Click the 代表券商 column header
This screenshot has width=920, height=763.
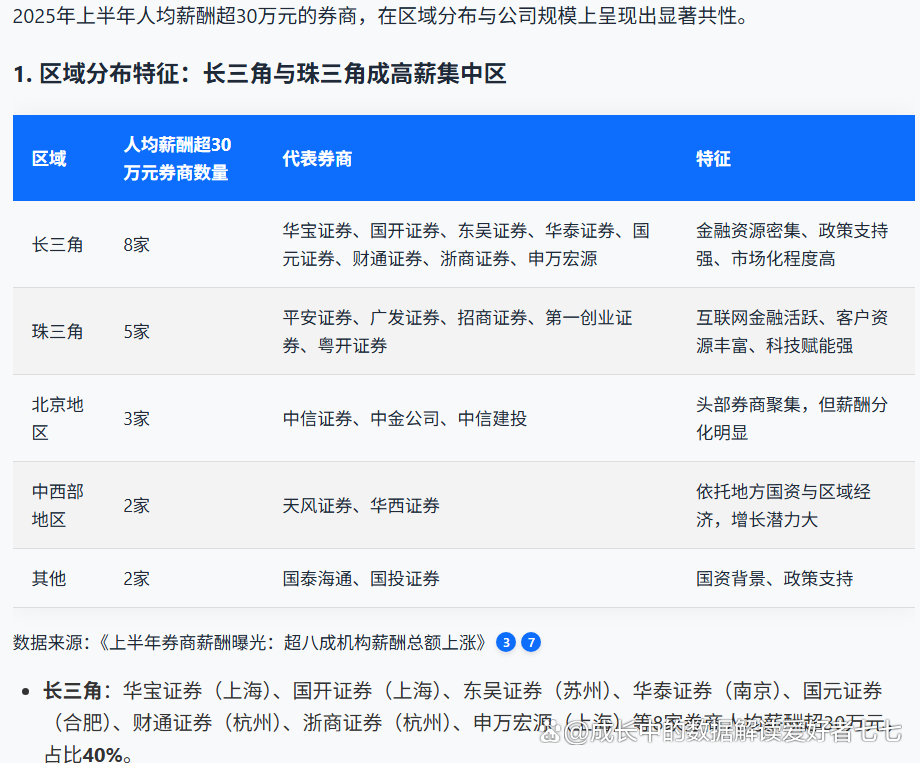pyautogui.click(x=317, y=158)
